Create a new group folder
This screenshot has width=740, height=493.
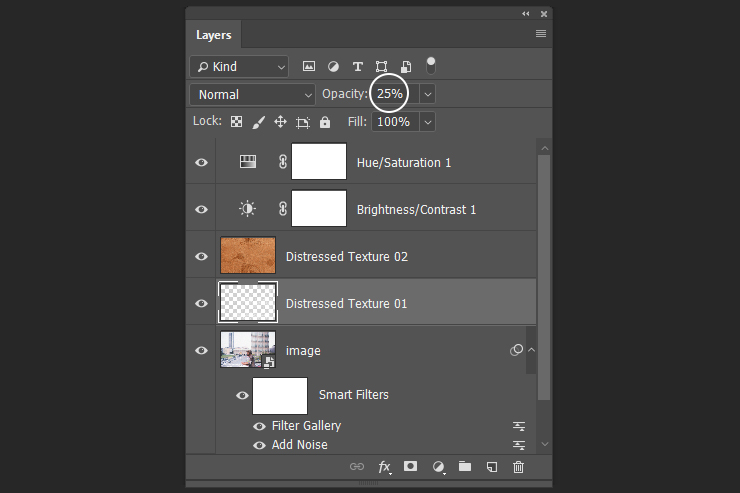[465, 466]
